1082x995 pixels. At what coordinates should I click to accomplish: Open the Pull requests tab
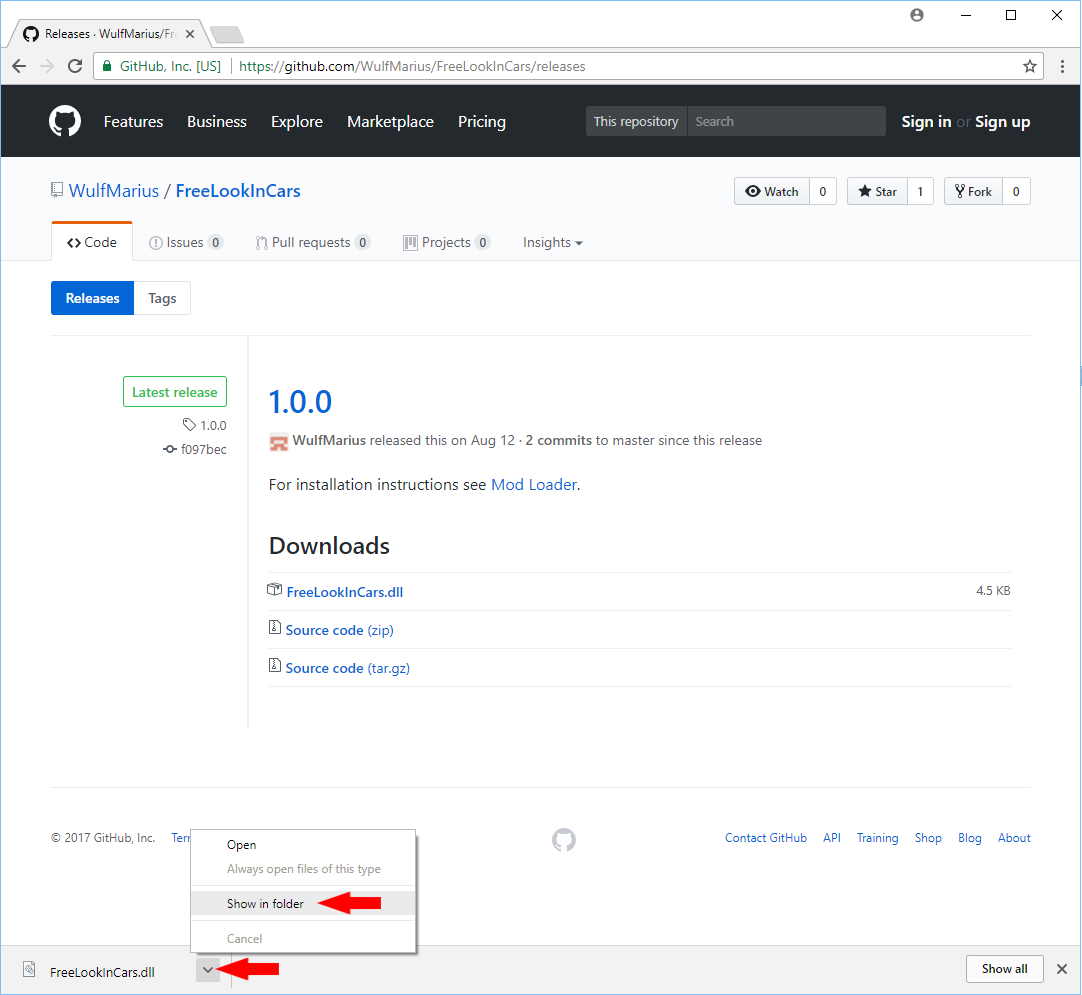(x=312, y=242)
